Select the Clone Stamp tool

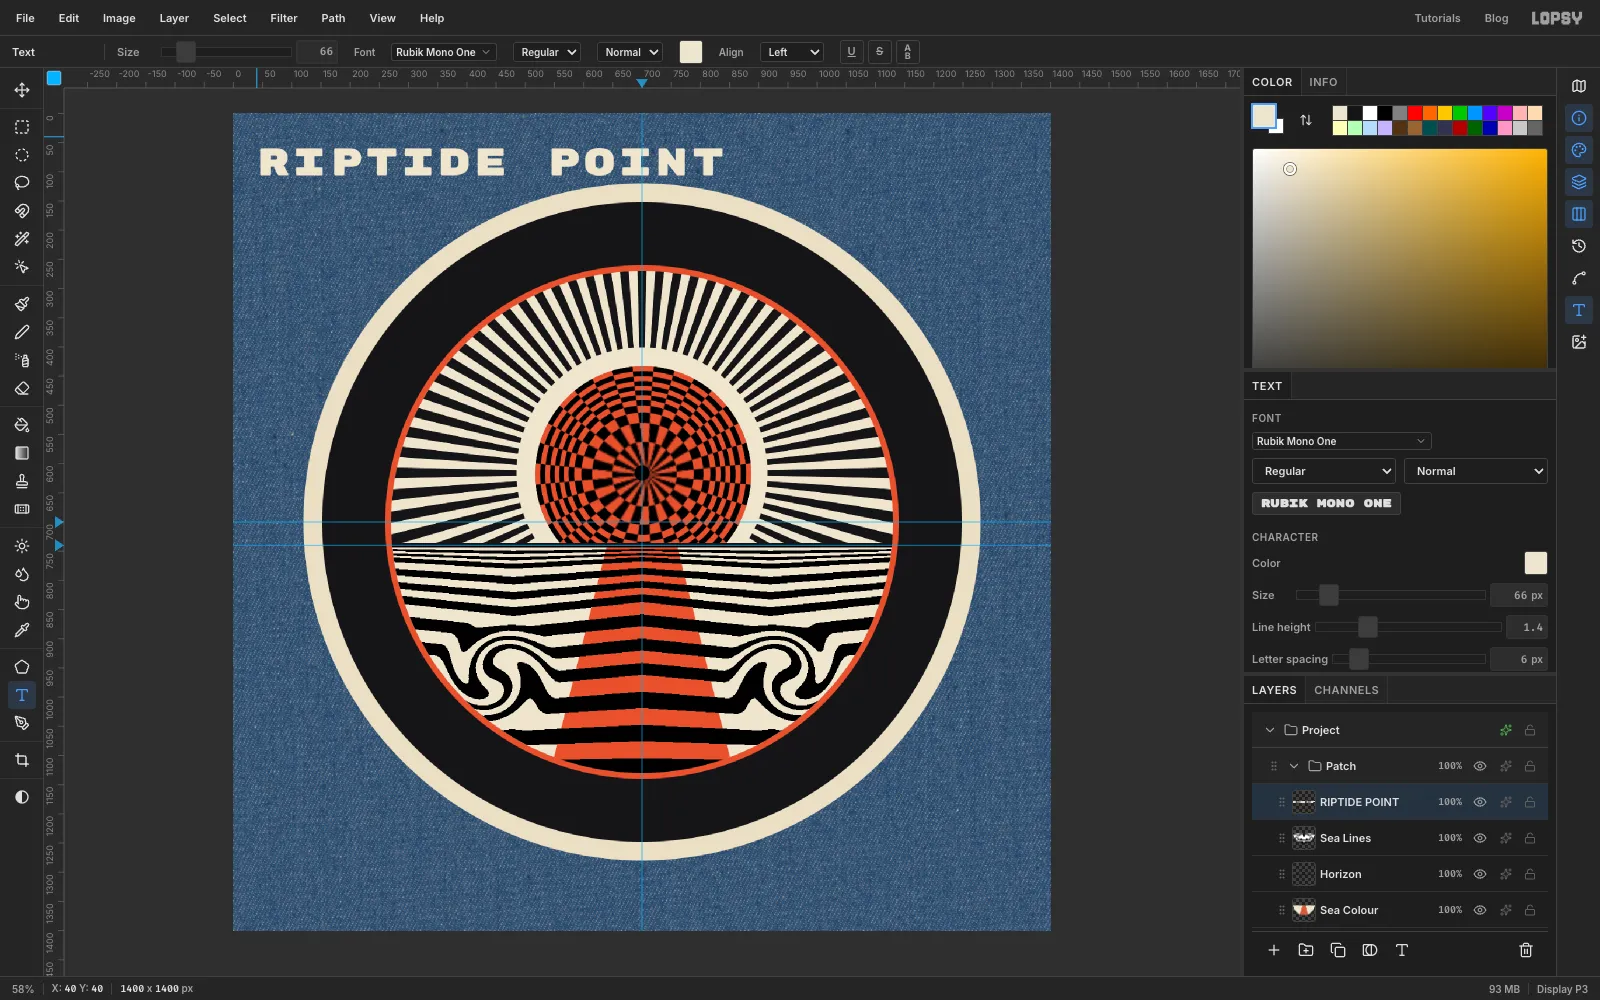(x=22, y=481)
